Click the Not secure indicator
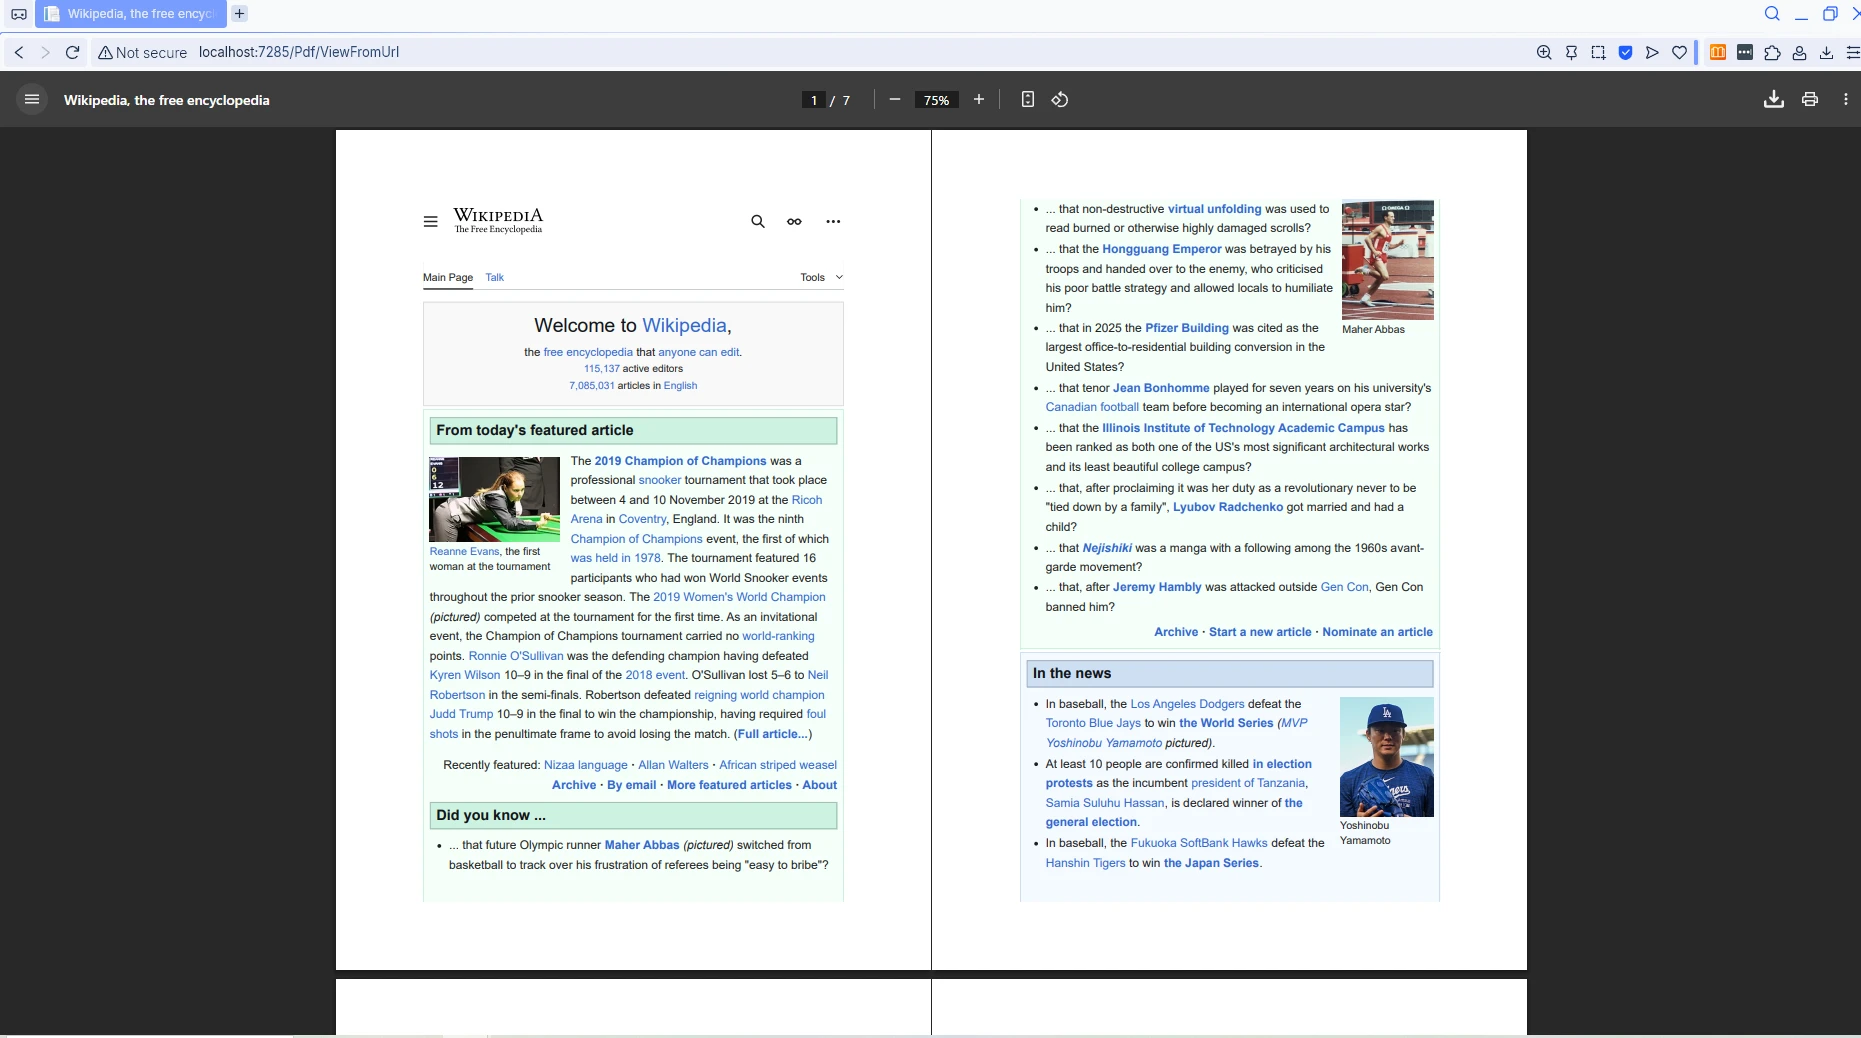The width and height of the screenshot is (1861, 1038). [142, 52]
